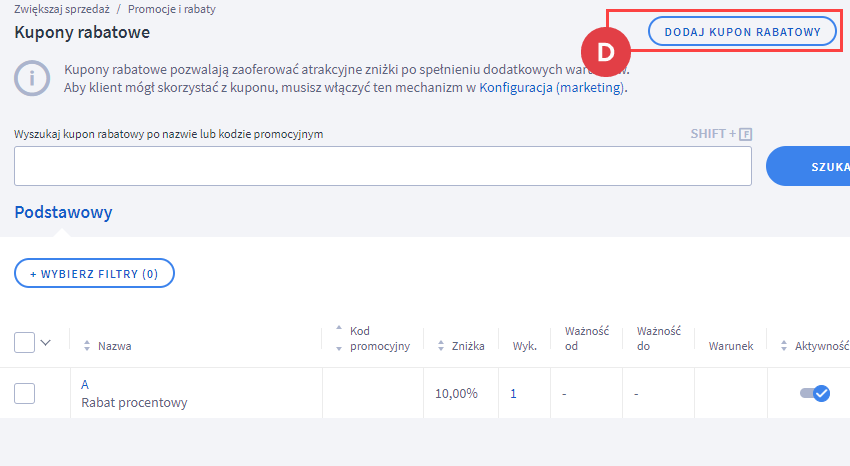Open the Podstawowy tab
850x466 pixels.
point(63,212)
